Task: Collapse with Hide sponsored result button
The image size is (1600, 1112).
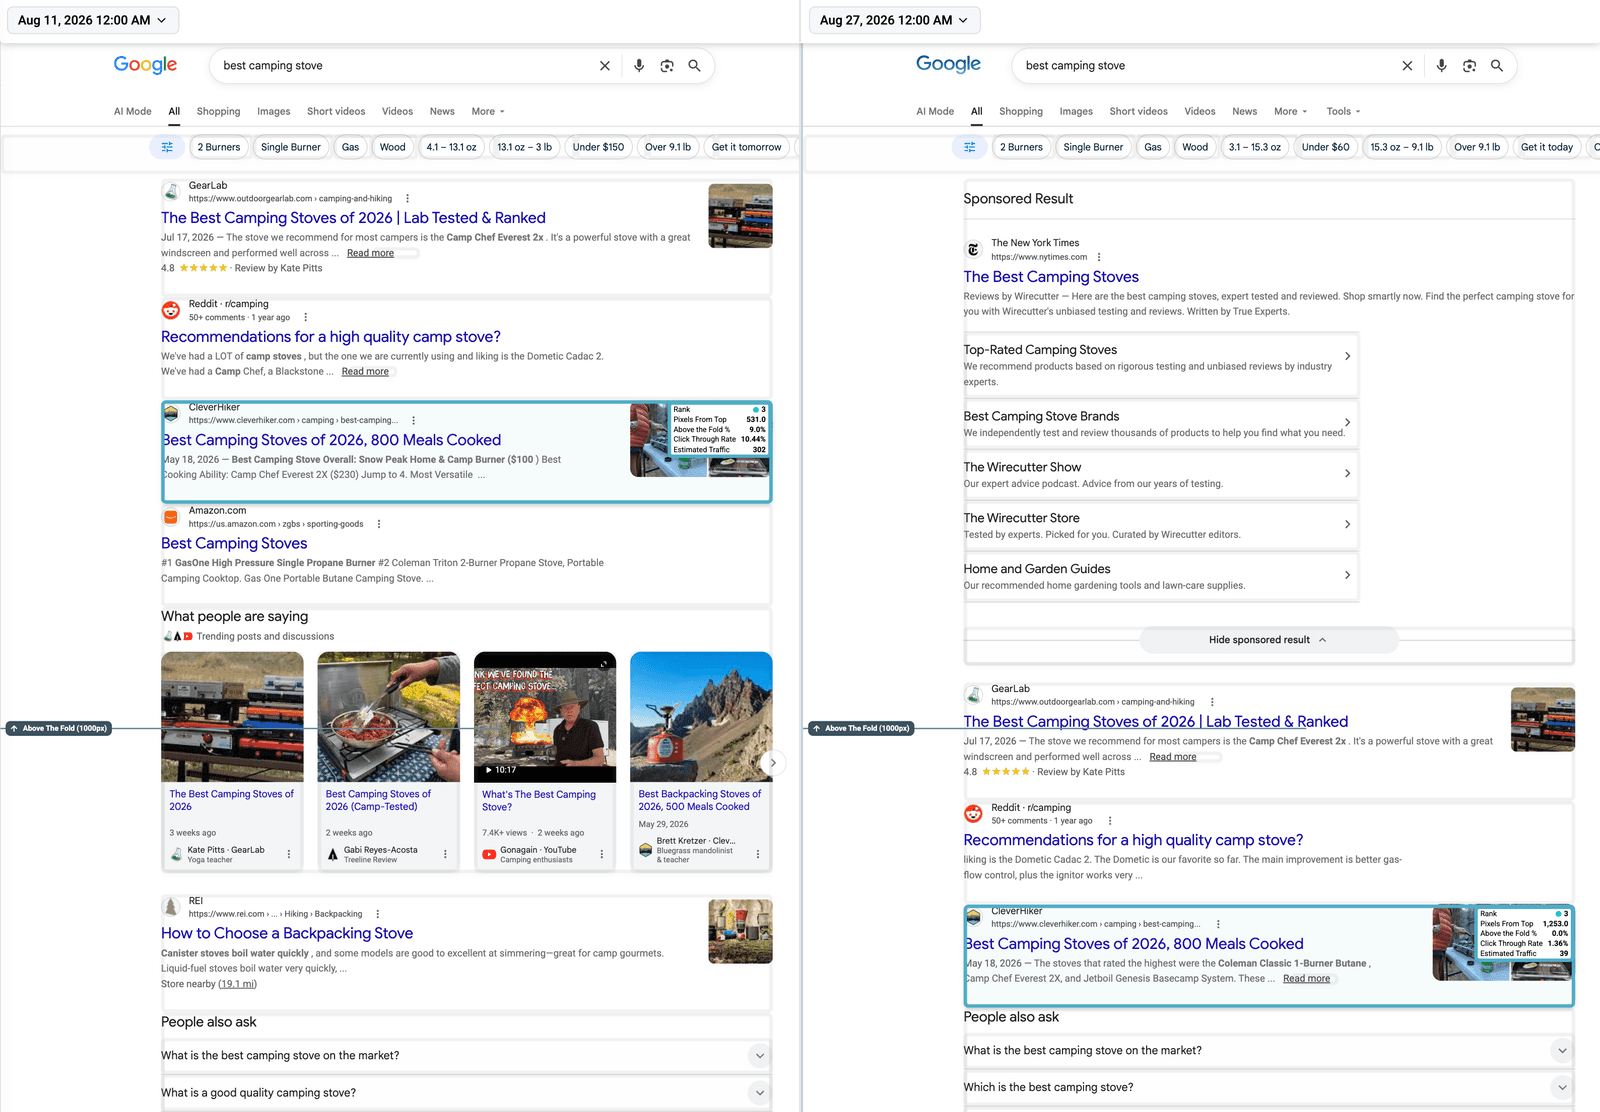Action: tap(1268, 640)
